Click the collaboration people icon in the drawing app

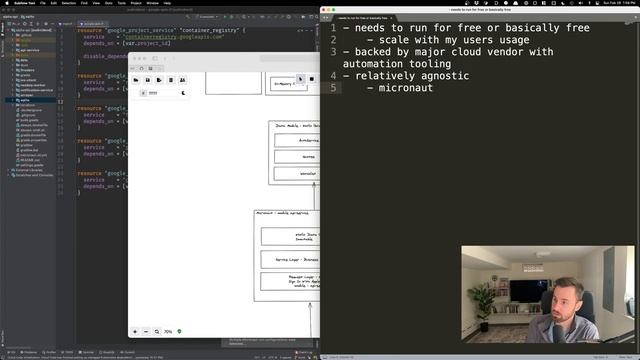point(182,80)
